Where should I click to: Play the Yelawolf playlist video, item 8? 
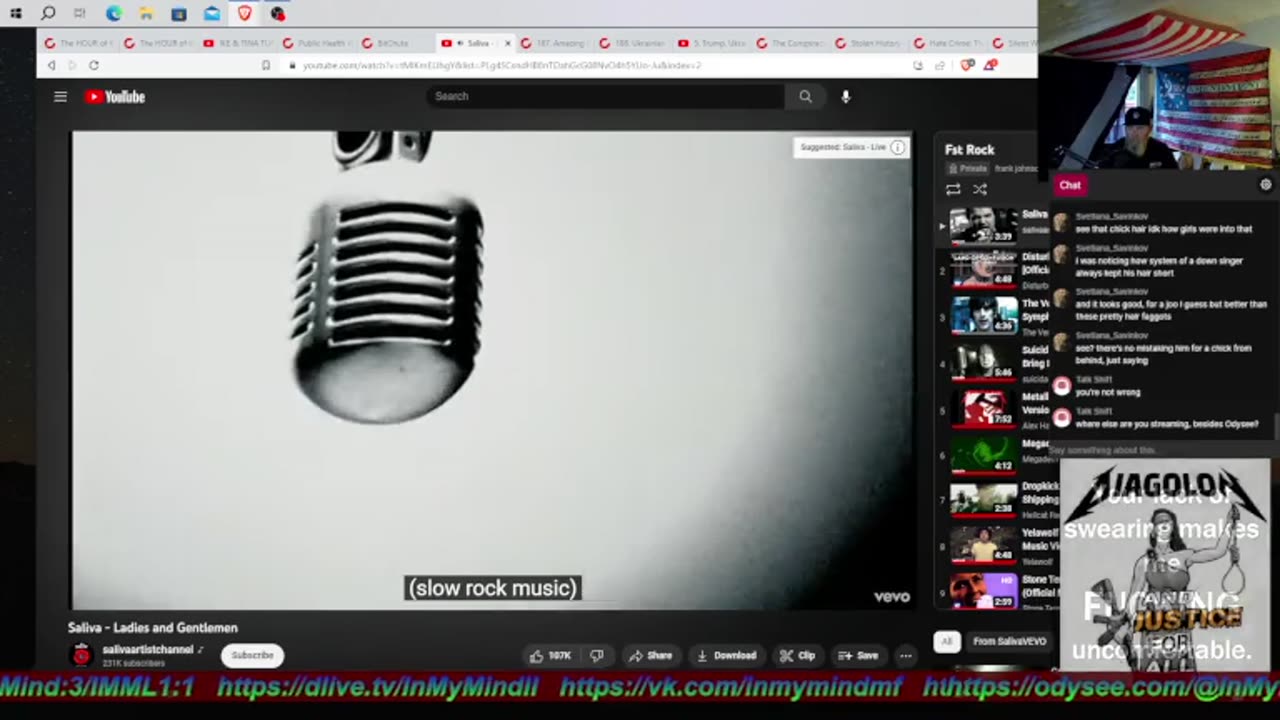(x=983, y=544)
